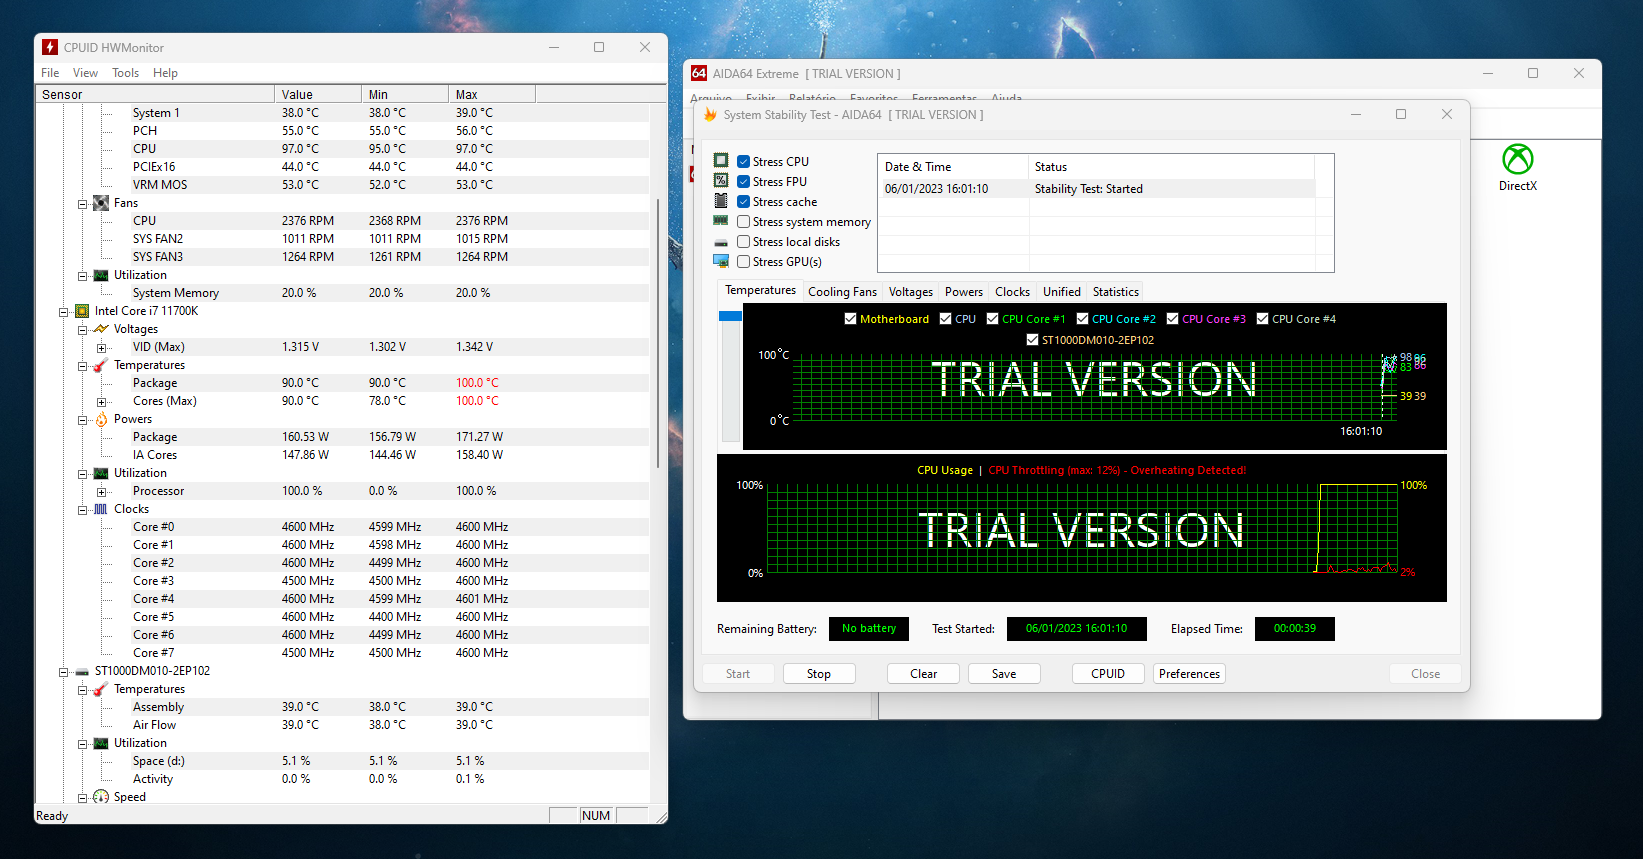Open the Tools menu in HWMonitor
Viewport: 1643px width, 859px height.
pyautogui.click(x=125, y=73)
